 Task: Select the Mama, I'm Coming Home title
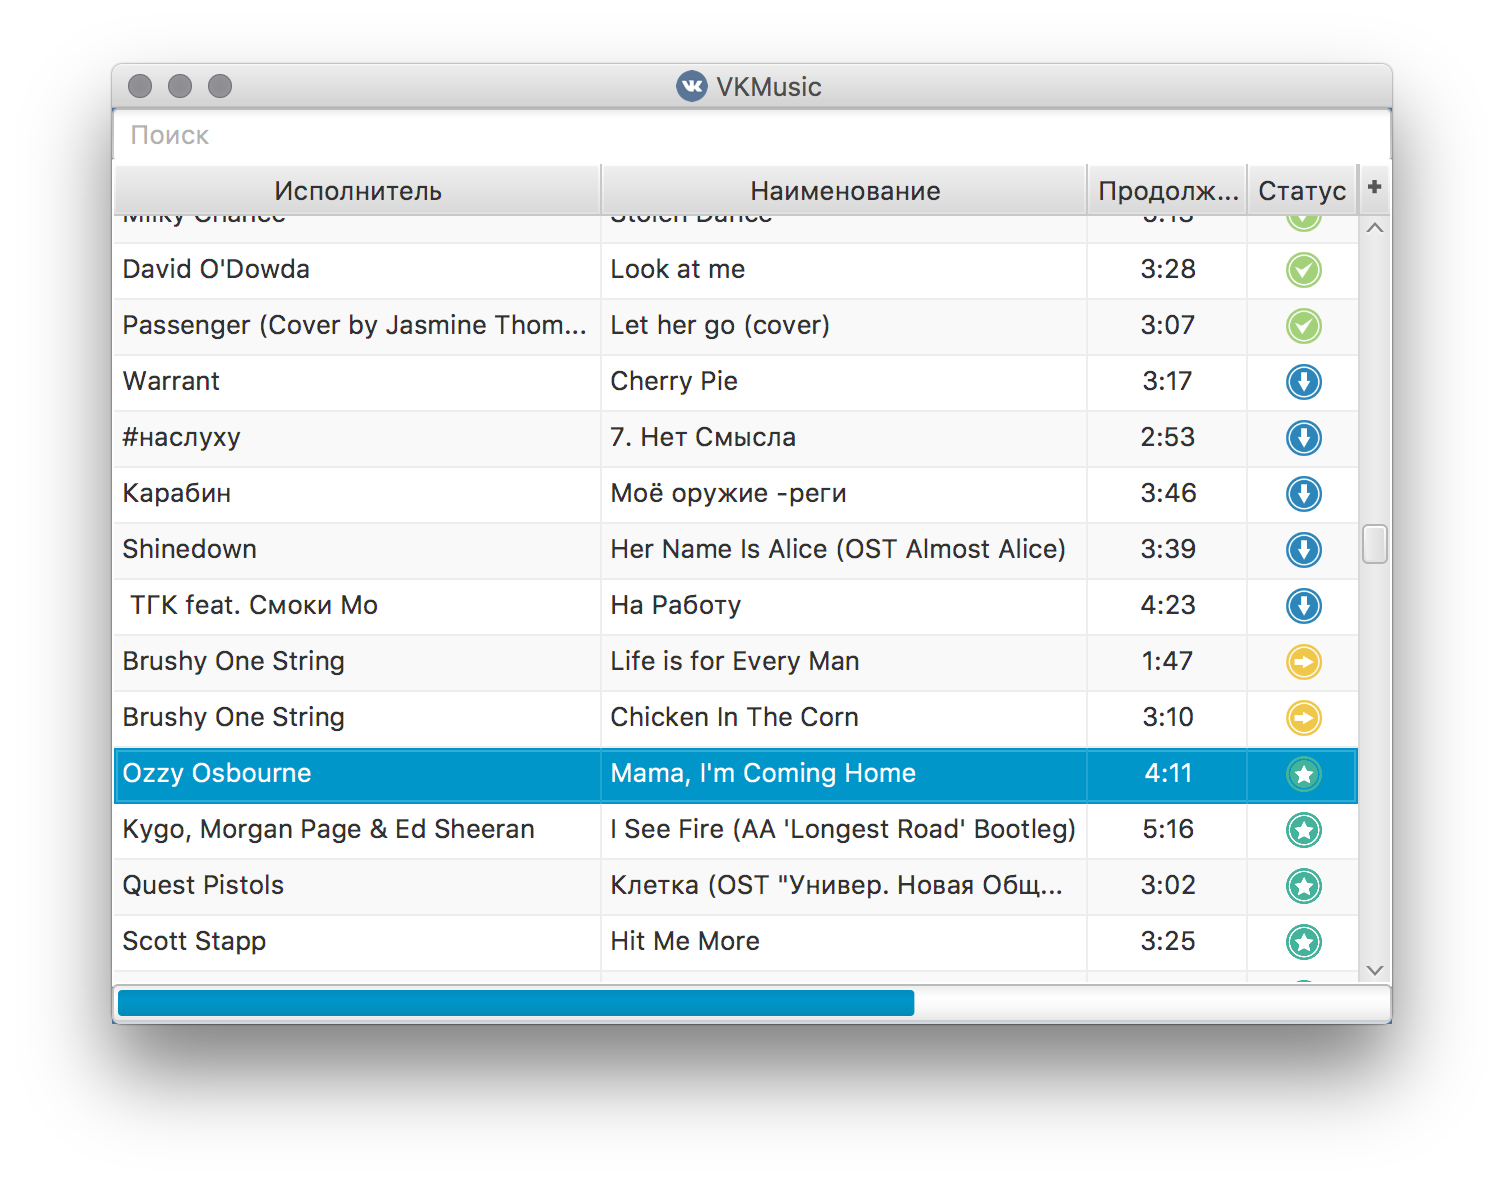(x=844, y=774)
